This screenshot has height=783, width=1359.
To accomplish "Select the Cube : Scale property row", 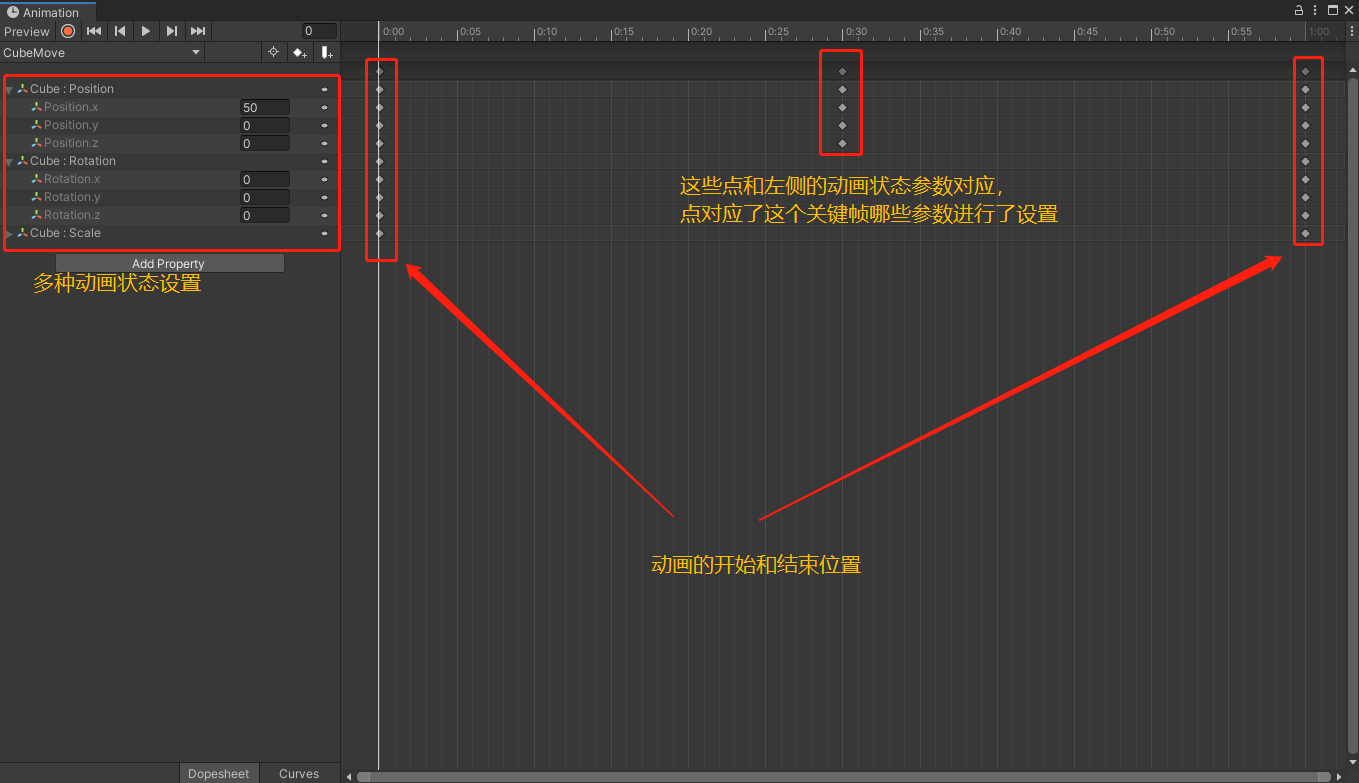I will click(170, 233).
